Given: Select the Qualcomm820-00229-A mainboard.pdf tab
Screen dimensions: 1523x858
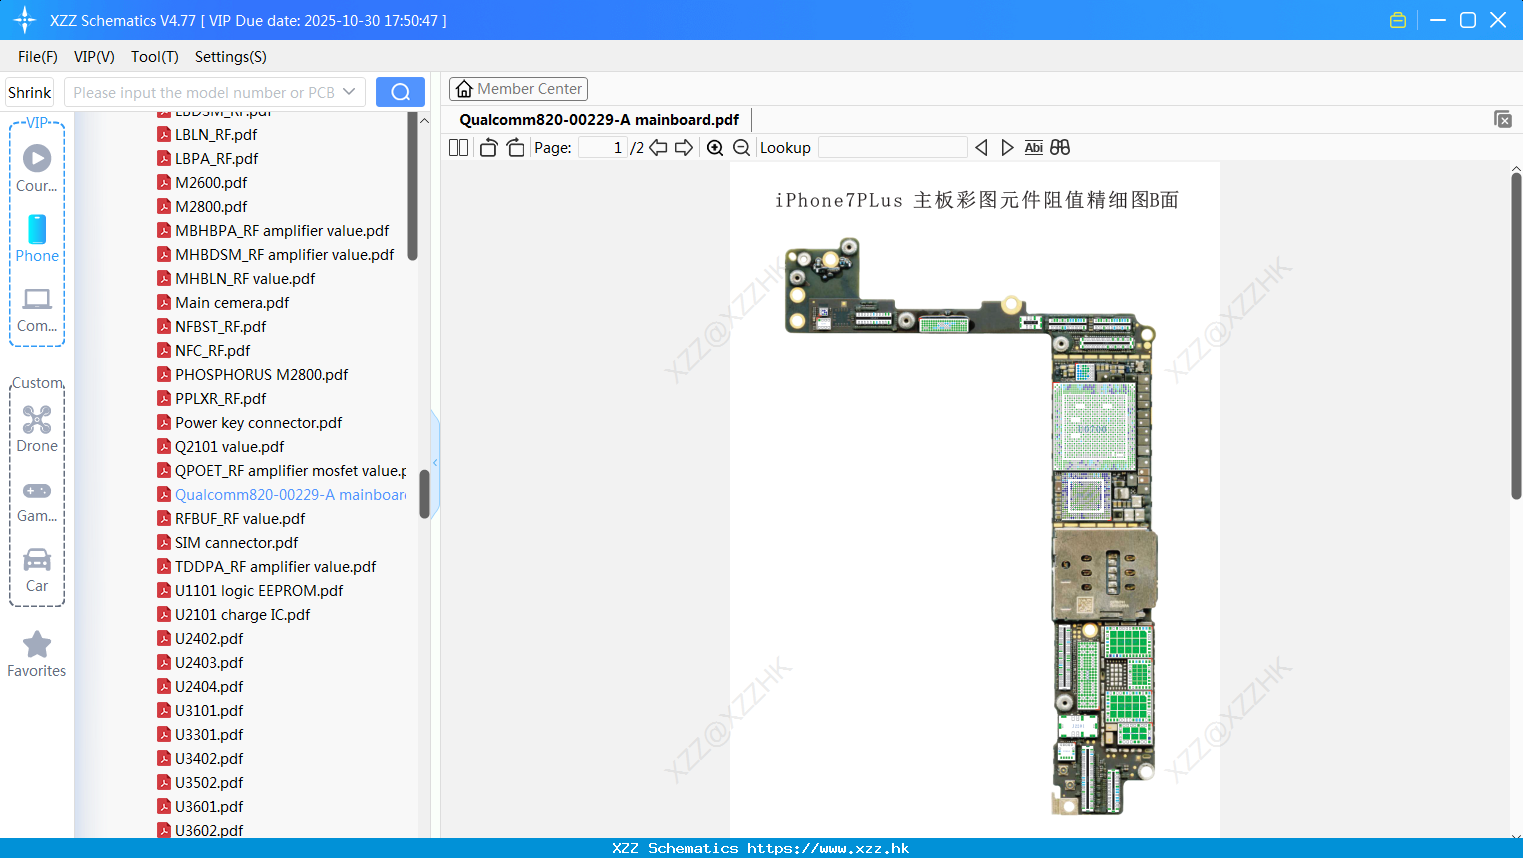Looking at the screenshot, I should 599,120.
